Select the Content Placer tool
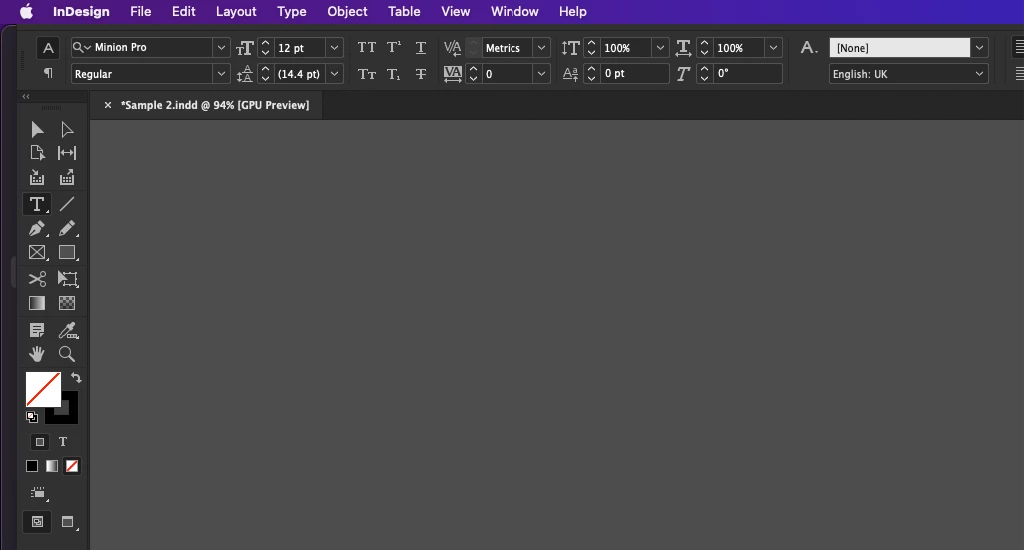This screenshot has width=1024, height=550. pyautogui.click(x=67, y=178)
